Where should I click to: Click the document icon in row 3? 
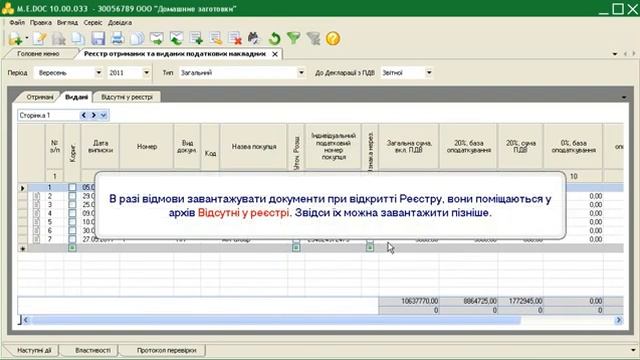tap(37, 205)
